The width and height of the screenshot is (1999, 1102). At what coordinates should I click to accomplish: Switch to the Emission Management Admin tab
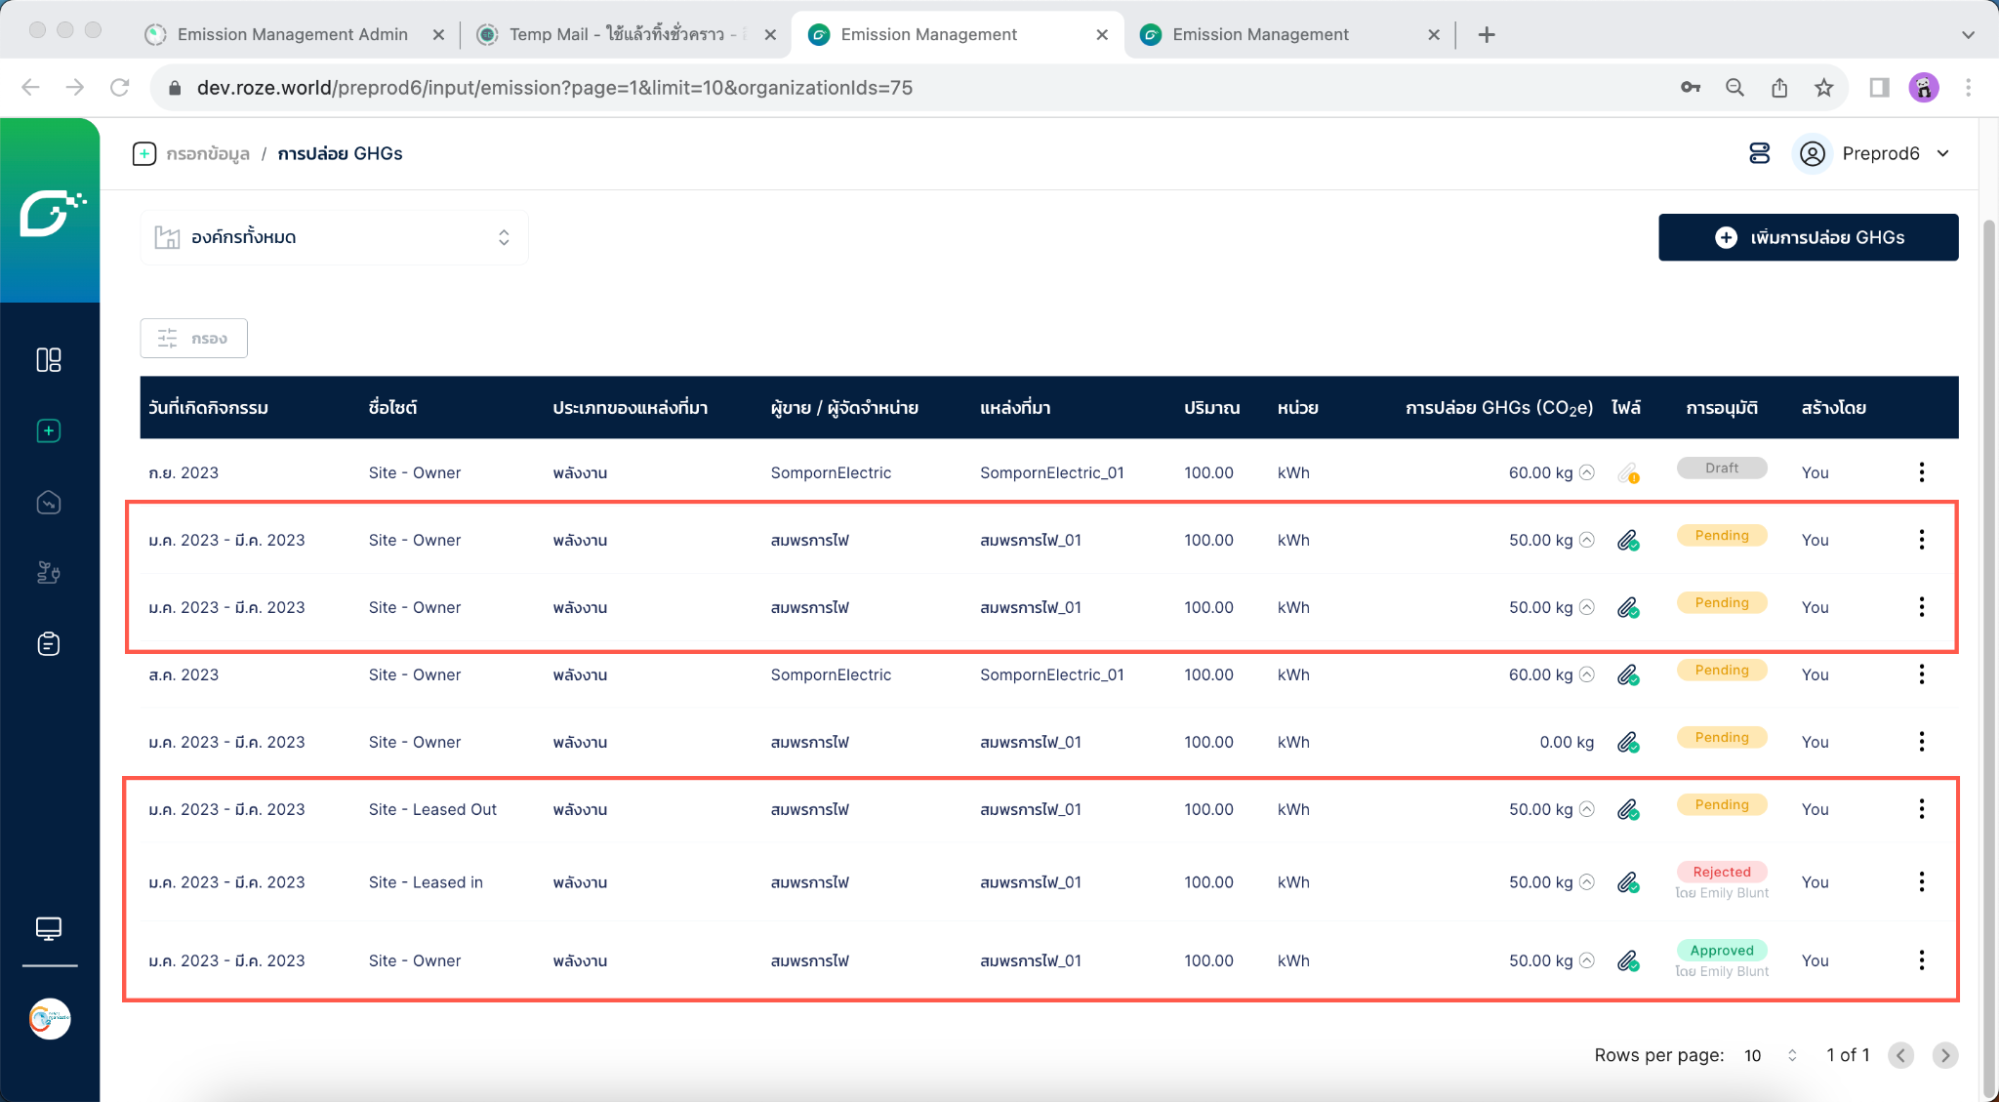[x=292, y=34]
